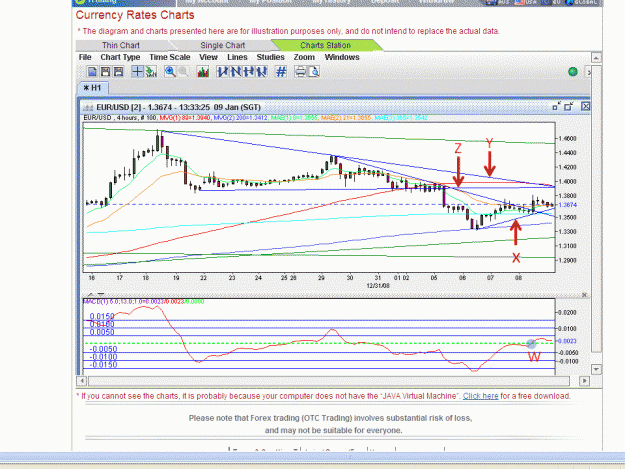
Task: Open the Time Scale menu
Action: 170,57
